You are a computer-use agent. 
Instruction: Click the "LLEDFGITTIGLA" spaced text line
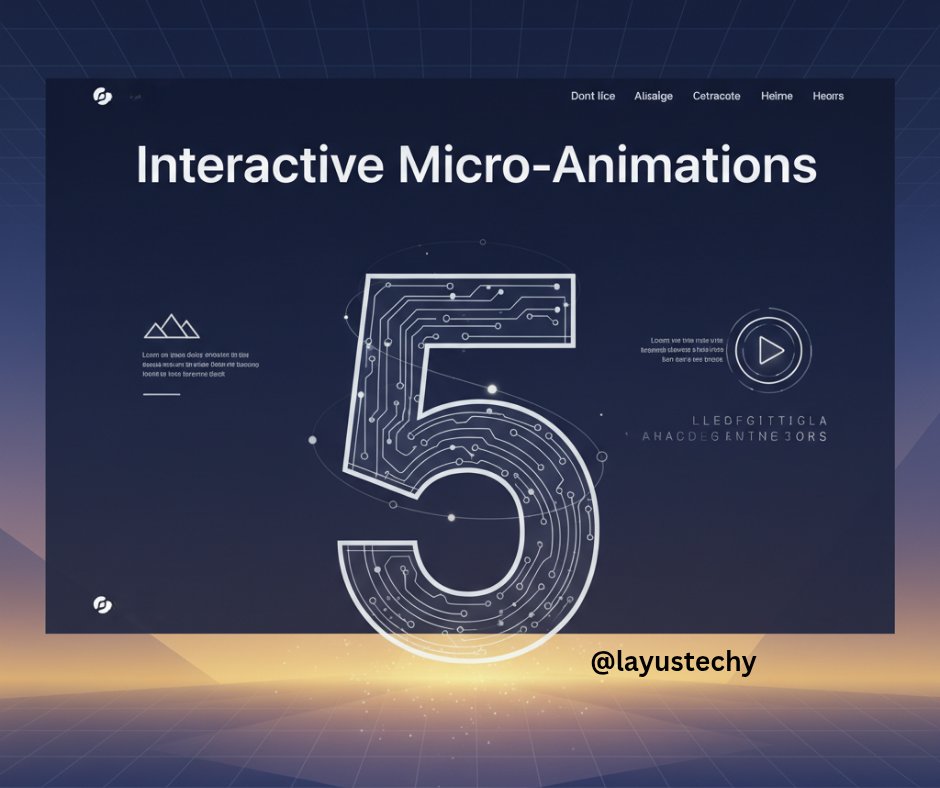pyautogui.click(x=760, y=420)
